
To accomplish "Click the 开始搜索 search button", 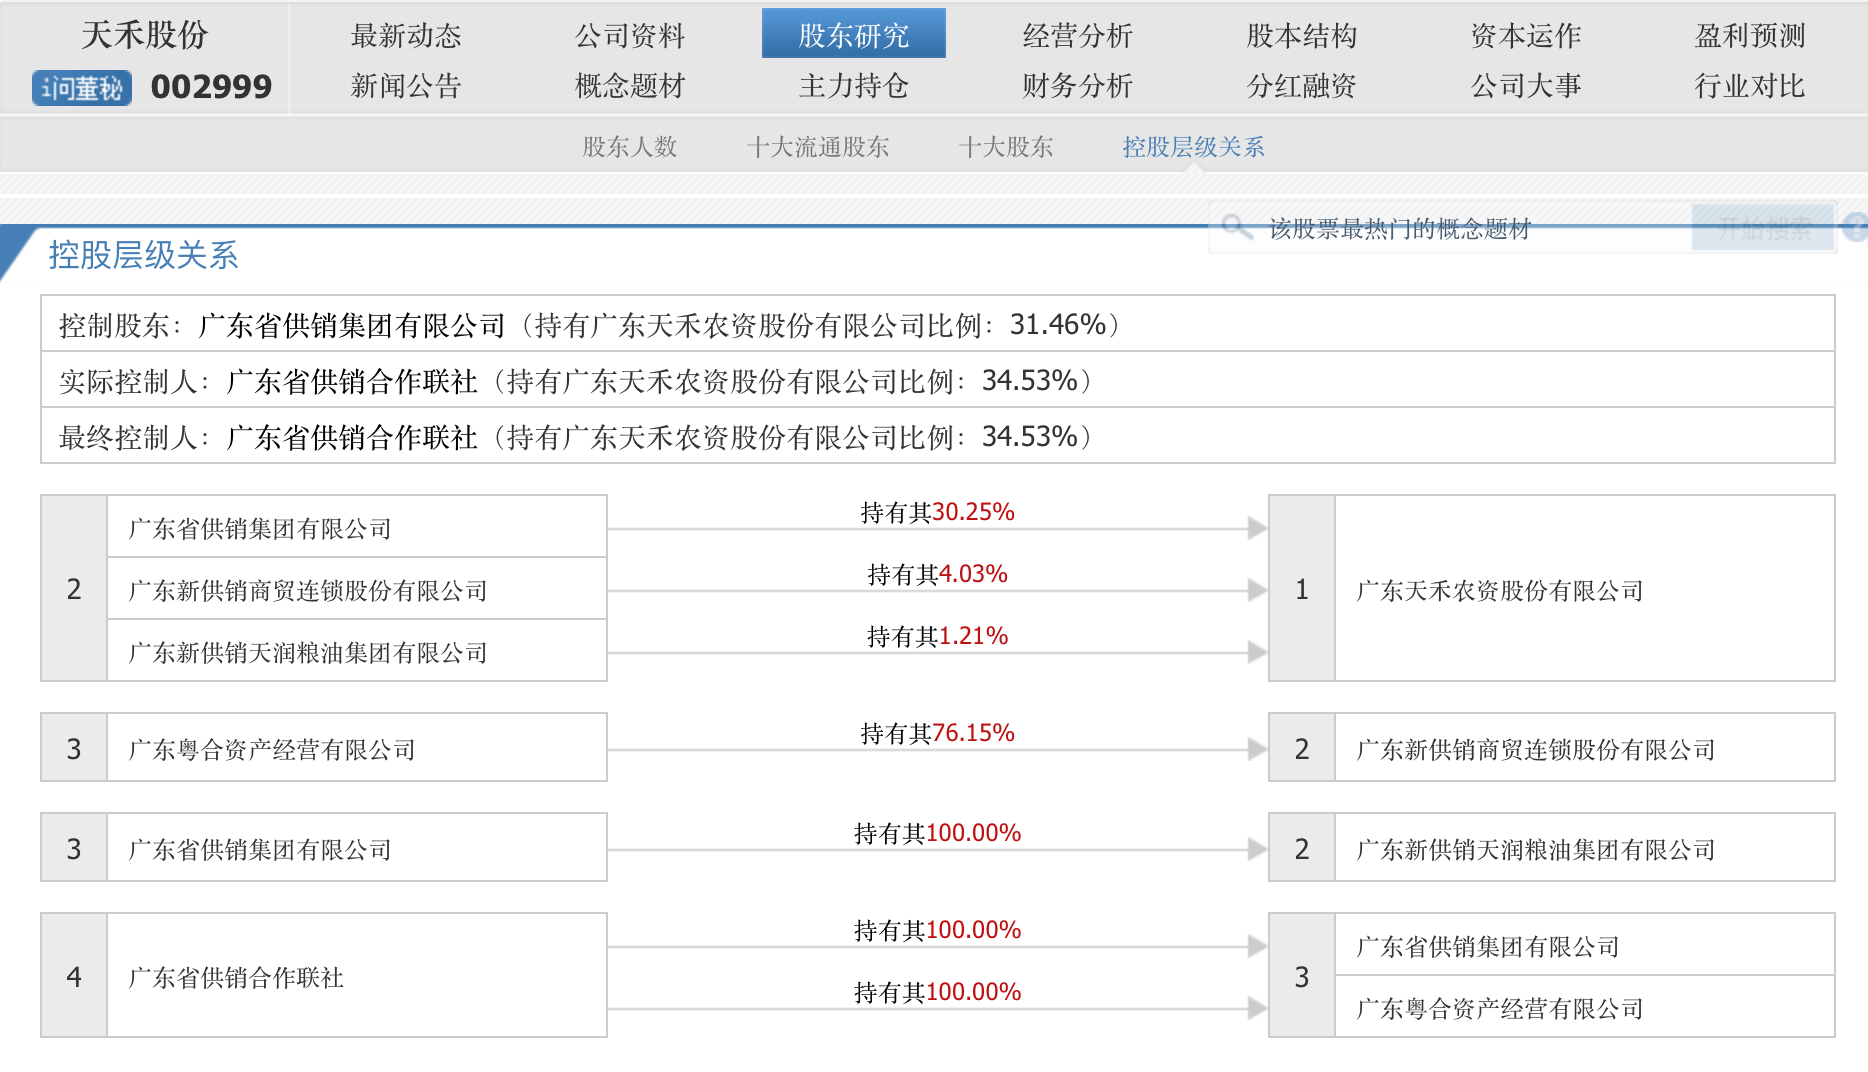I will [1764, 229].
